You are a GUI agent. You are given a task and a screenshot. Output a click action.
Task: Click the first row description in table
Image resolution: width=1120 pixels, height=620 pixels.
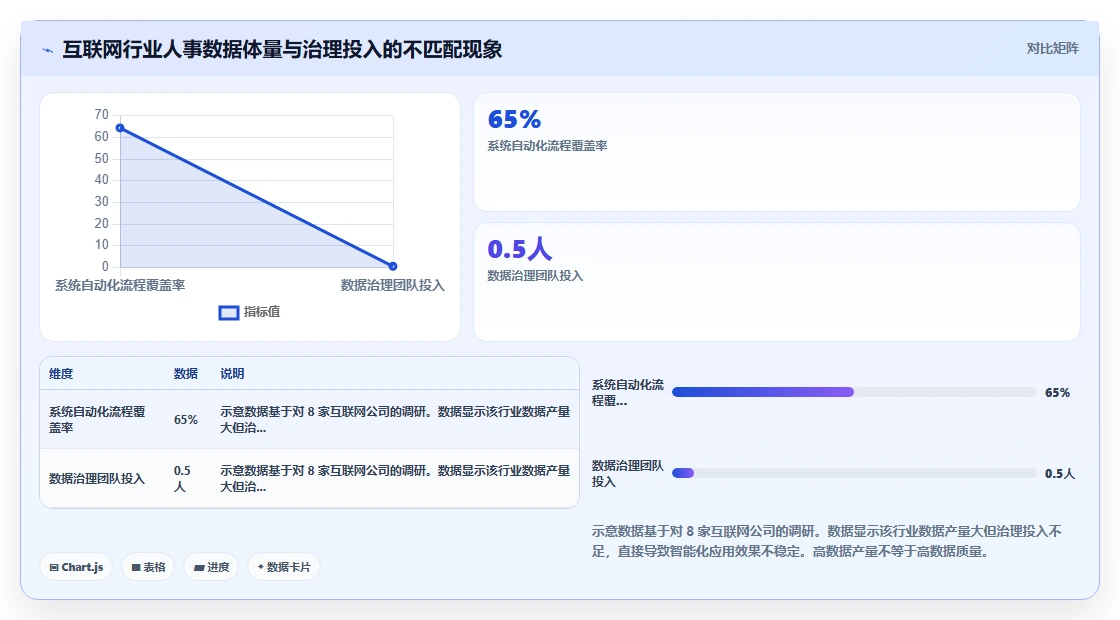pos(395,420)
